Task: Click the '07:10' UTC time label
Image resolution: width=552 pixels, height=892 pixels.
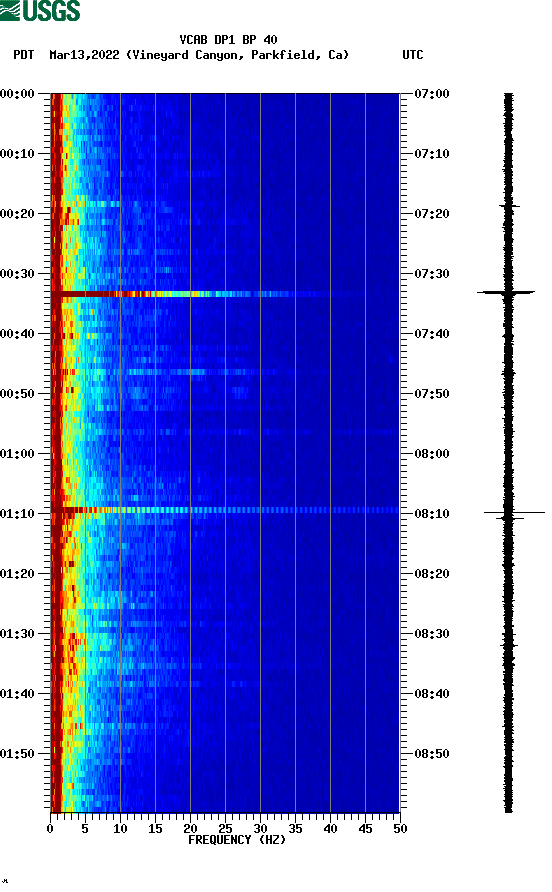Action: click(x=431, y=154)
